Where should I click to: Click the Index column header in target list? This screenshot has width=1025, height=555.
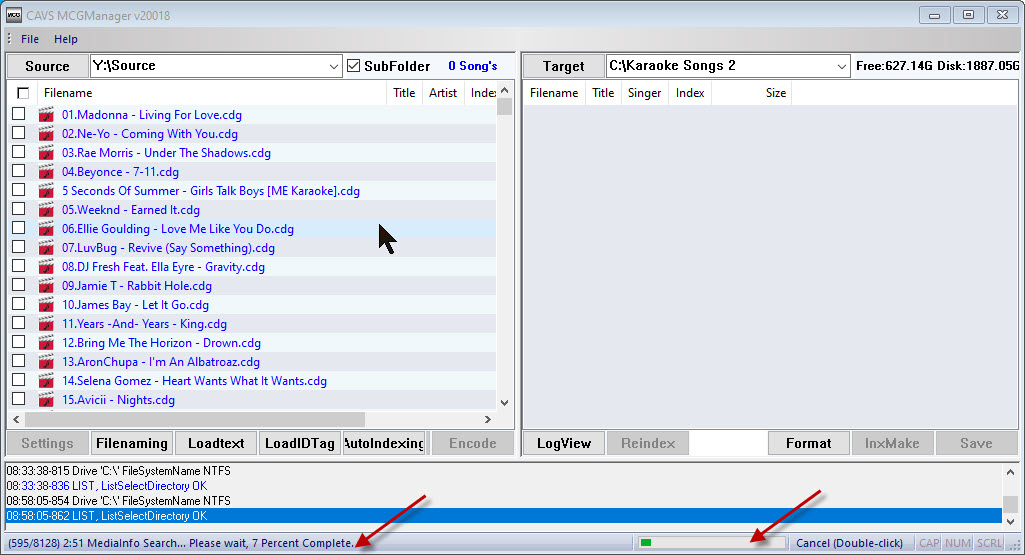point(690,93)
